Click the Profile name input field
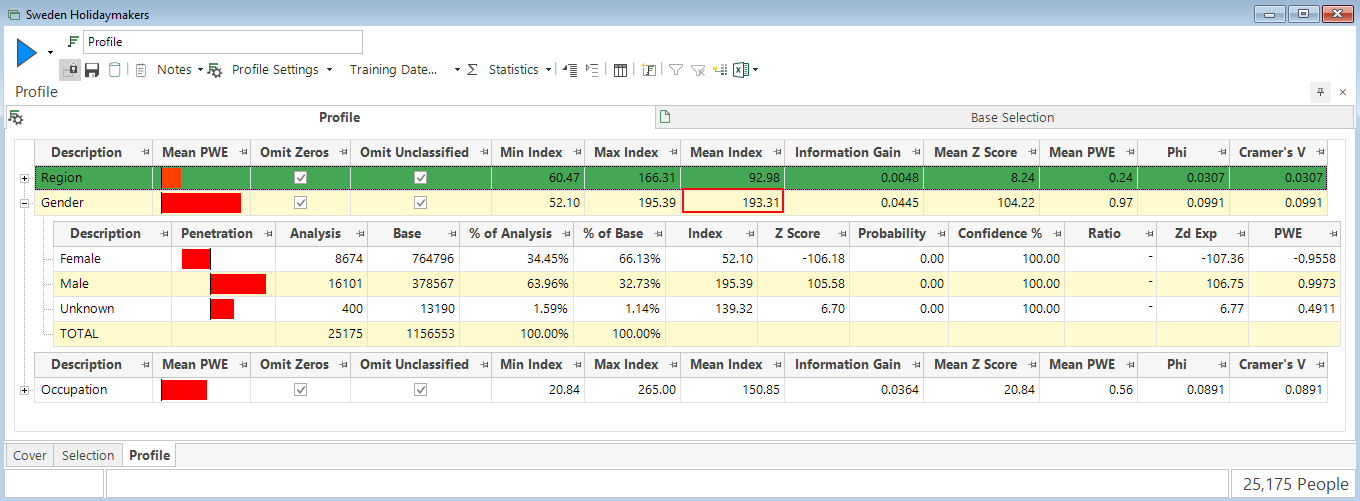Screen dimensions: 1360x501 223,42
